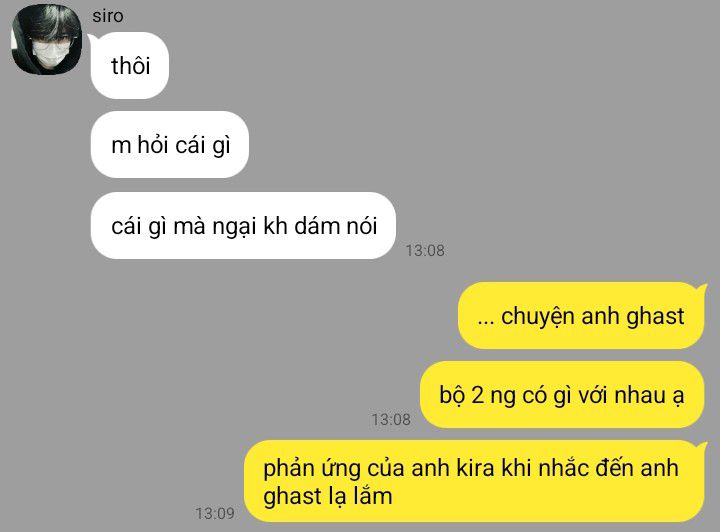Click the number 2 in the yellow message
The width and height of the screenshot is (720, 532).
478,395
